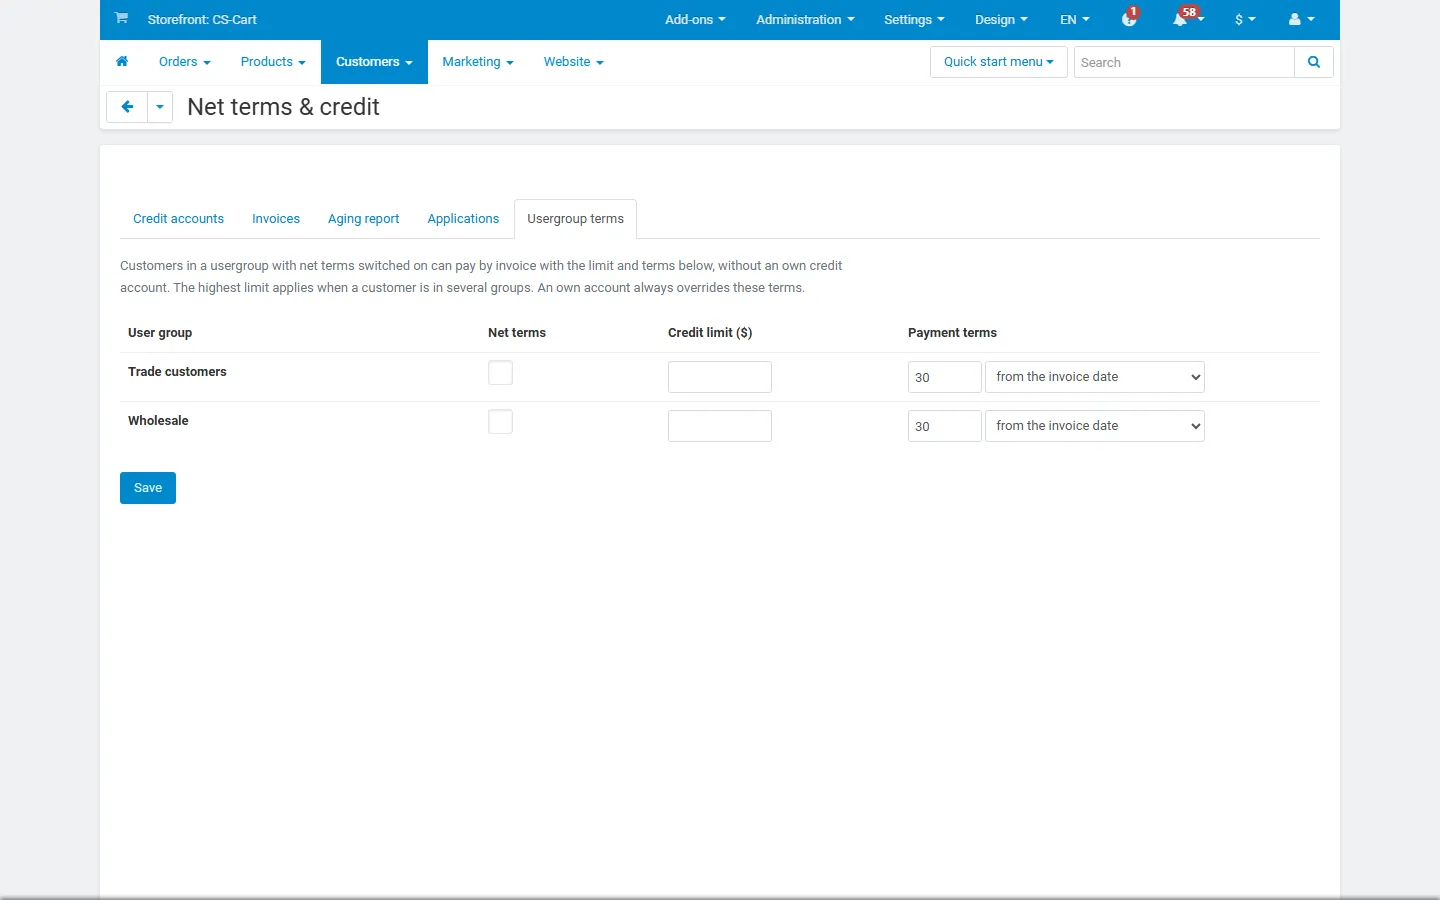This screenshot has height=900, width=1440.
Task: Switch to the Aging report tab
Action: (363, 219)
